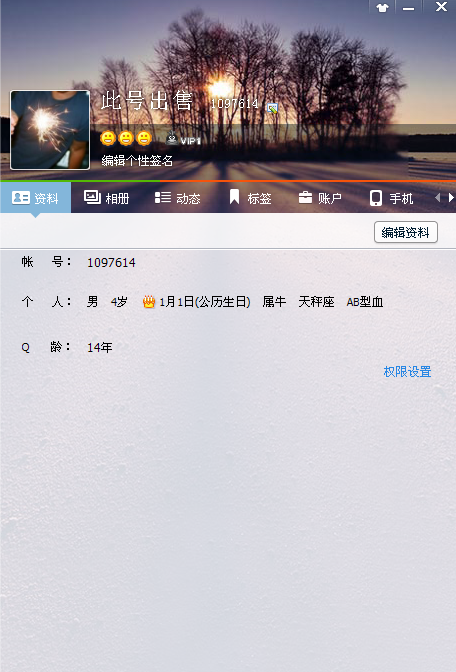Go to the 账户 account tab

tap(320, 198)
